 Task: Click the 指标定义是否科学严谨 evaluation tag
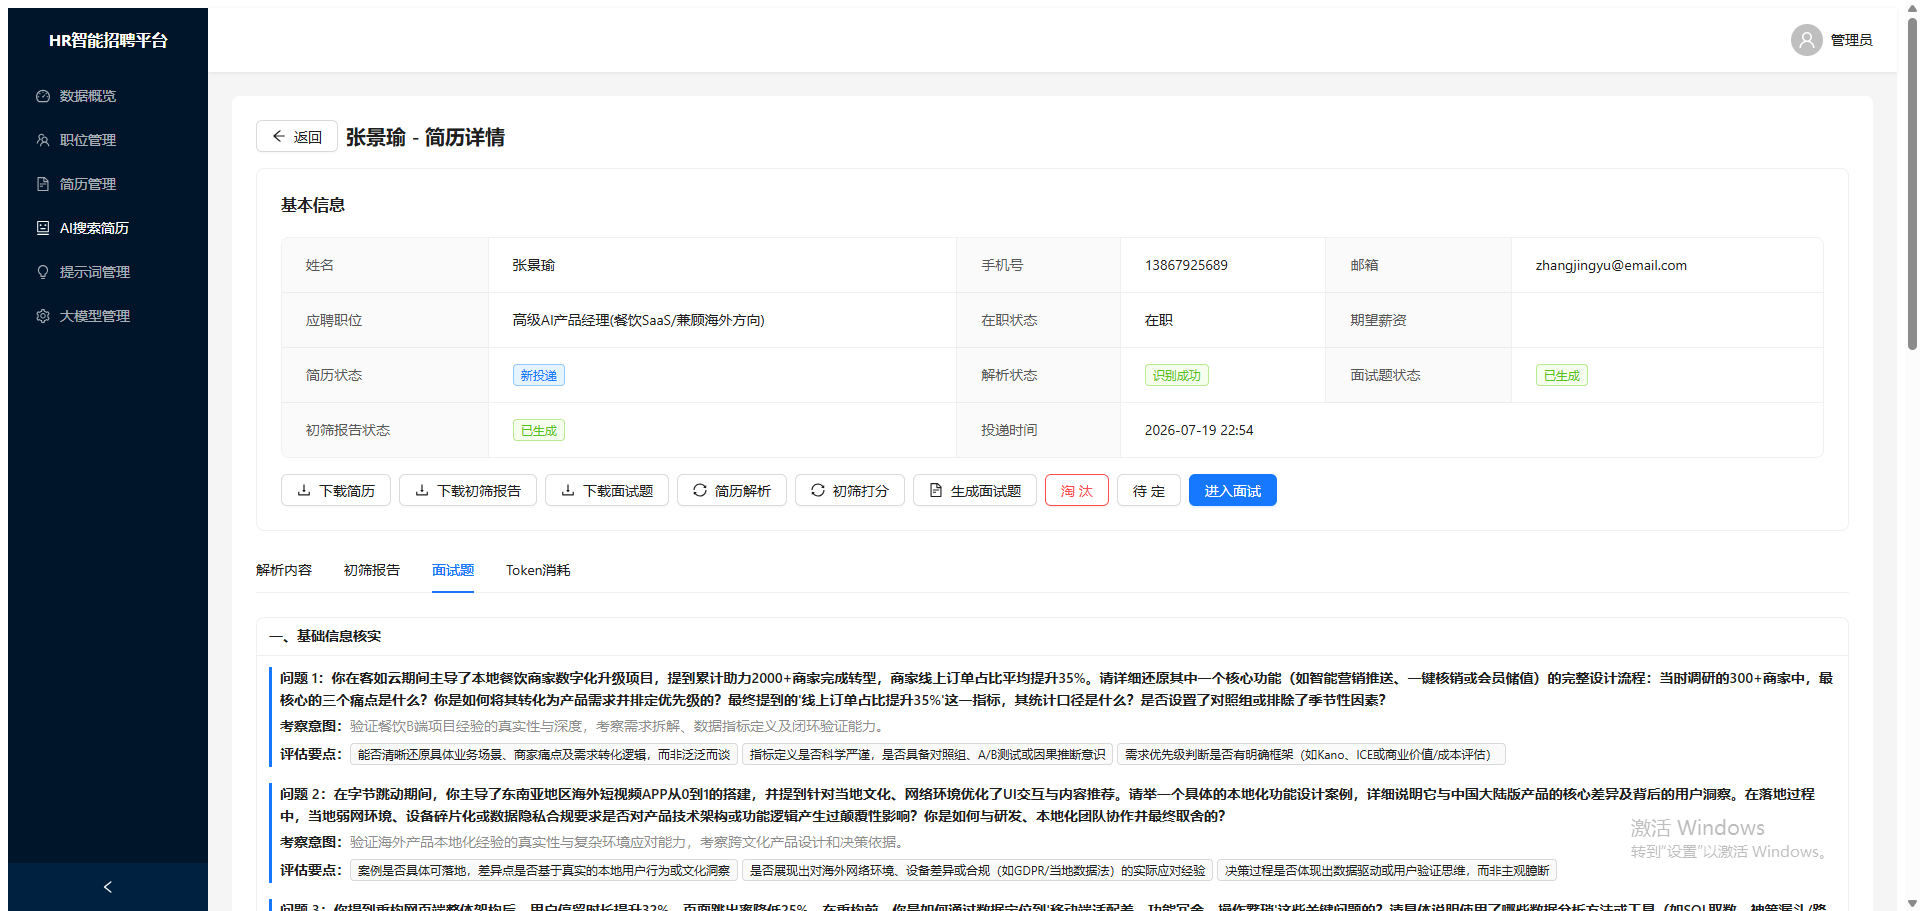tap(928, 755)
